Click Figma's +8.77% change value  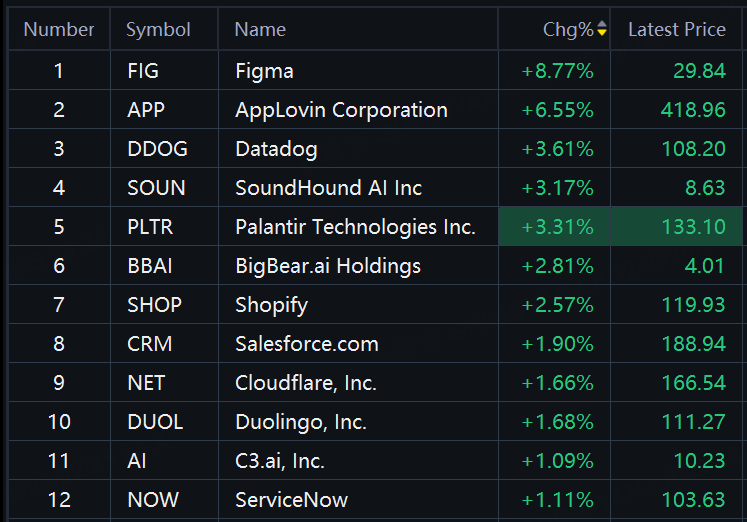[x=557, y=71]
